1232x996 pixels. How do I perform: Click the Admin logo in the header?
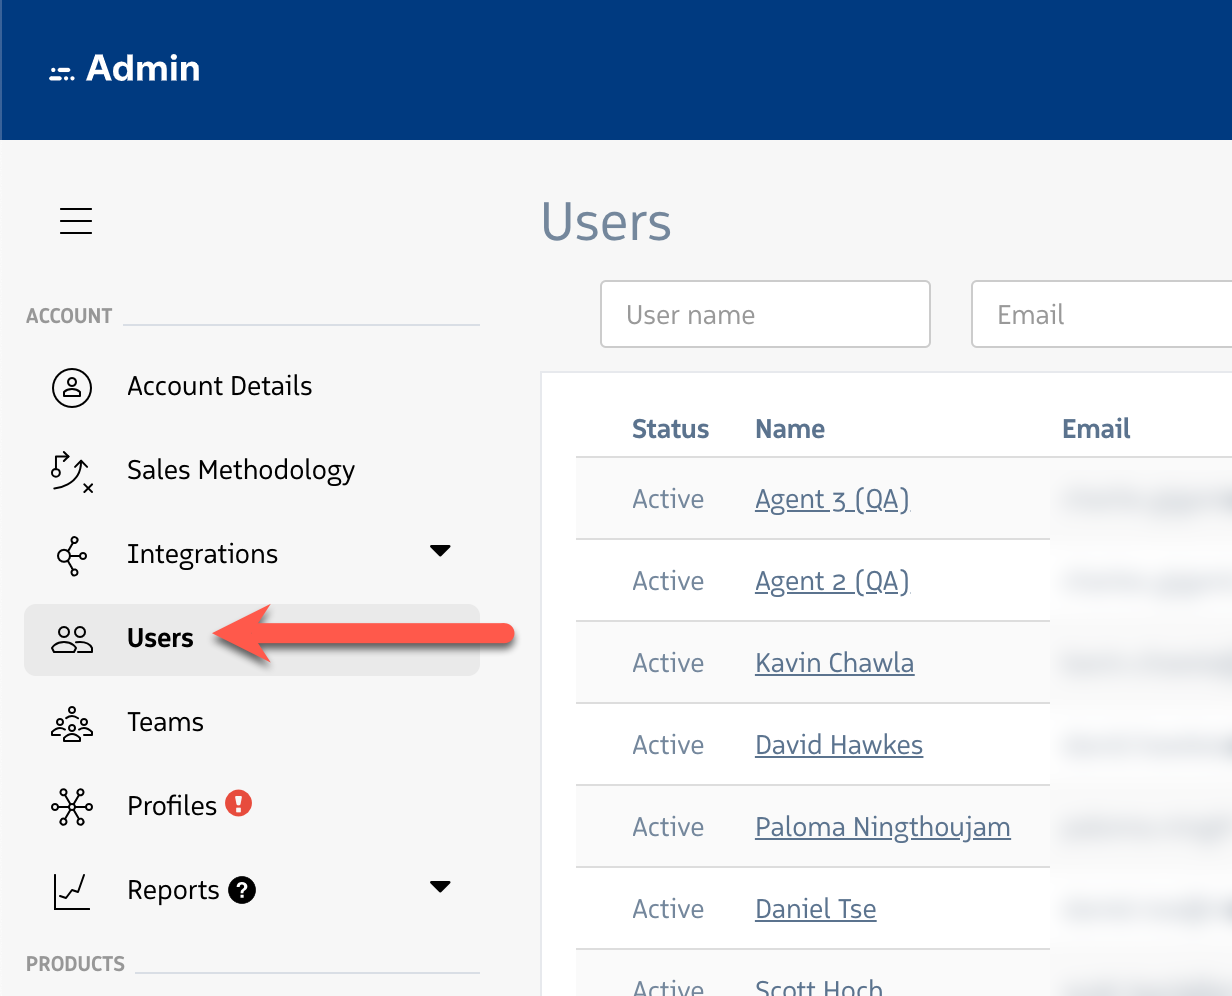[x=125, y=68]
